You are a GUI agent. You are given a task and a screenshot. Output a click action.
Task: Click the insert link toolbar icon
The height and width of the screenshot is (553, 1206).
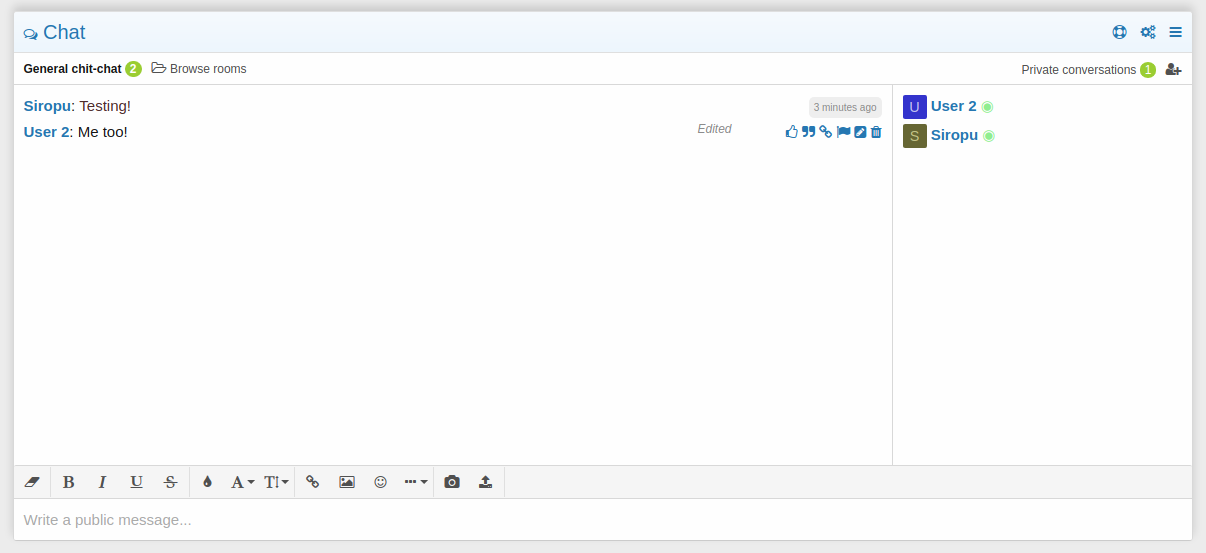(312, 482)
